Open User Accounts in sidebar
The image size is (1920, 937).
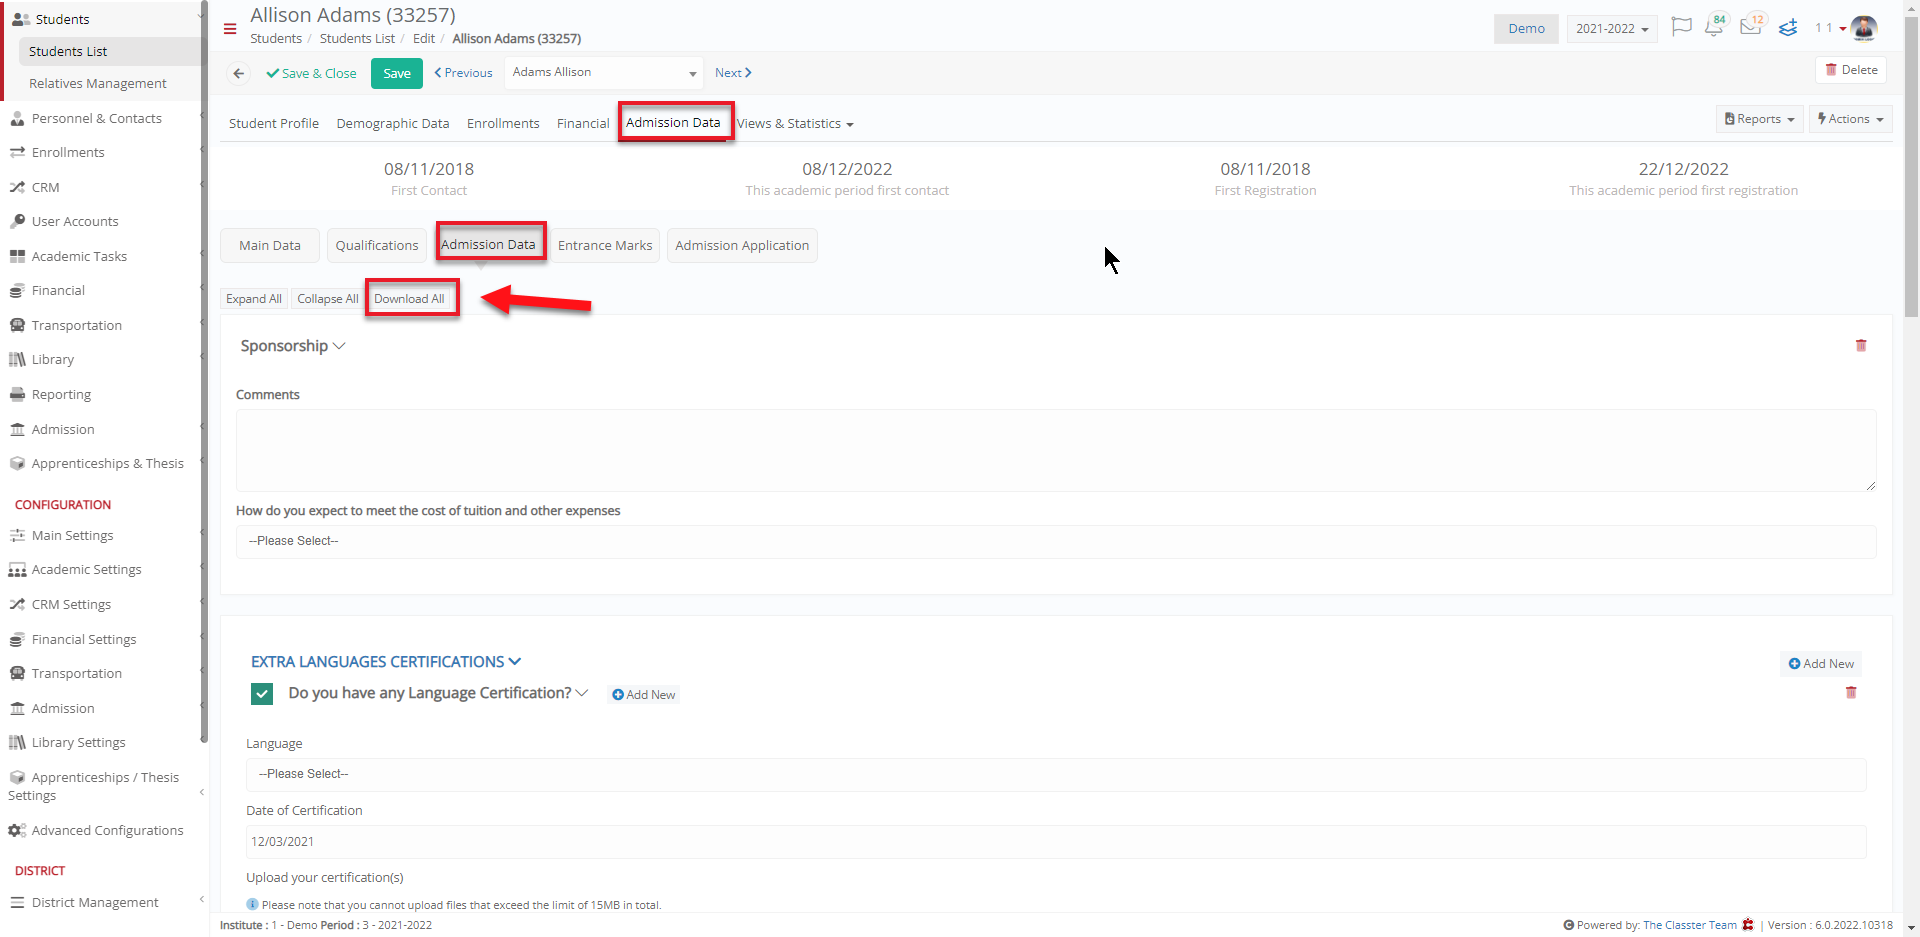click(x=75, y=221)
